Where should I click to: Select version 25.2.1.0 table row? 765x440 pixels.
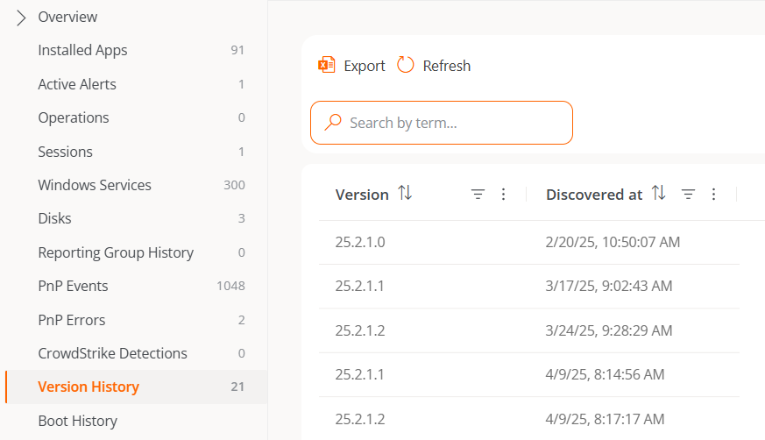pyautogui.click(x=530, y=242)
